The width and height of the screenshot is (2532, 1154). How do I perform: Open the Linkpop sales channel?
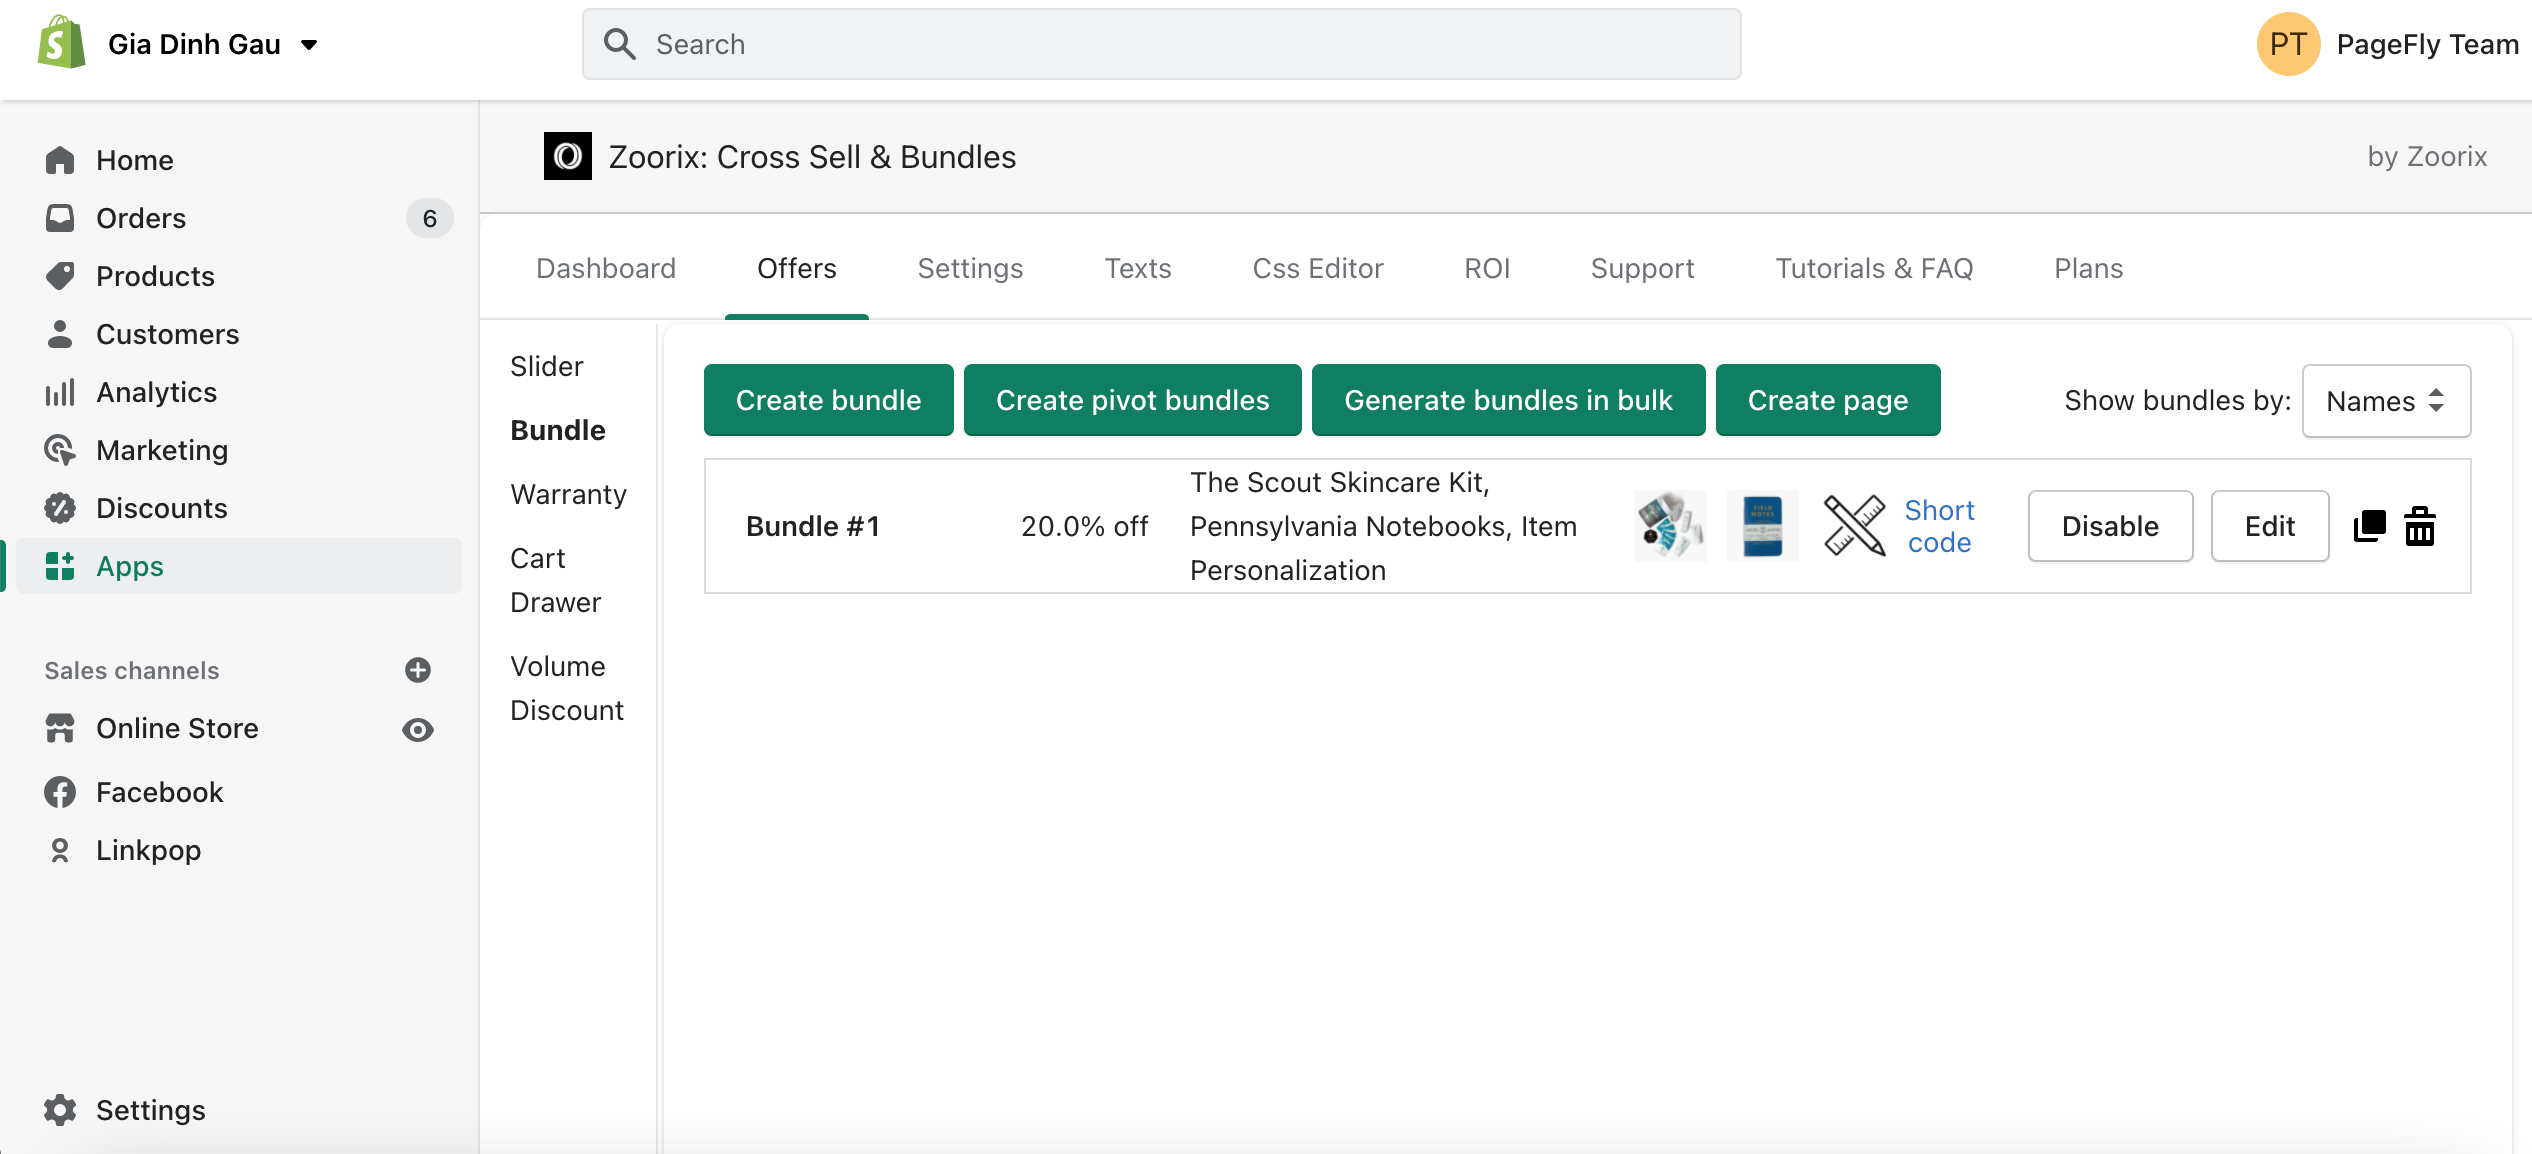click(148, 850)
